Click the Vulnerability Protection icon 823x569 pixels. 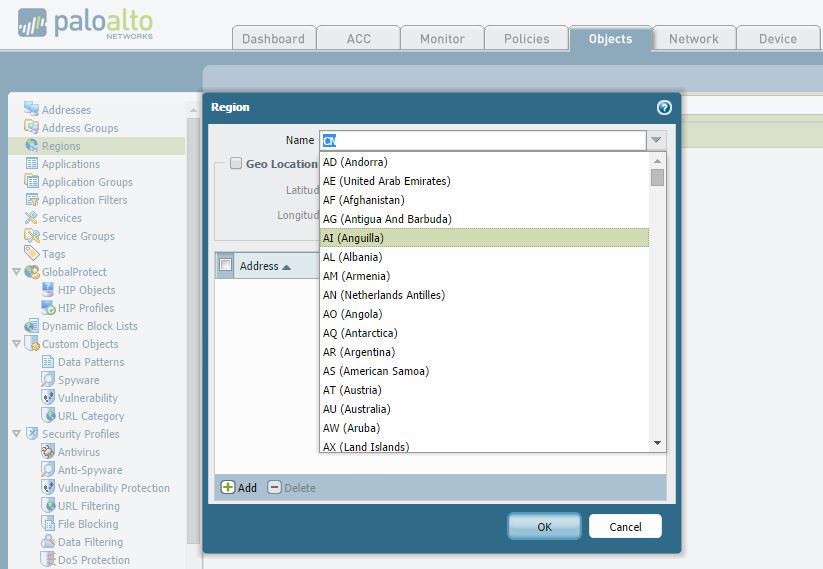click(x=48, y=487)
